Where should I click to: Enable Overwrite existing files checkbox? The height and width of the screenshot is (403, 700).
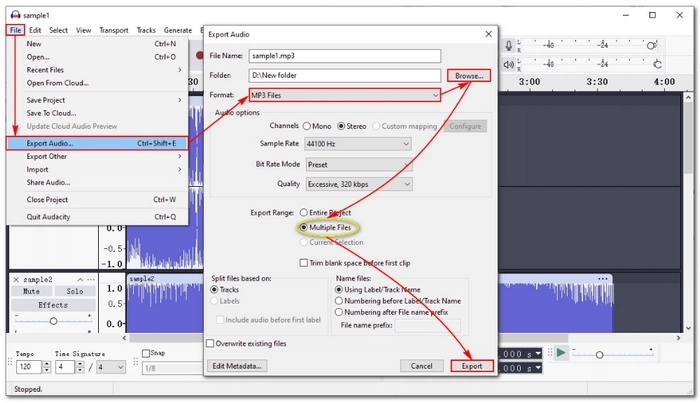(x=246, y=343)
